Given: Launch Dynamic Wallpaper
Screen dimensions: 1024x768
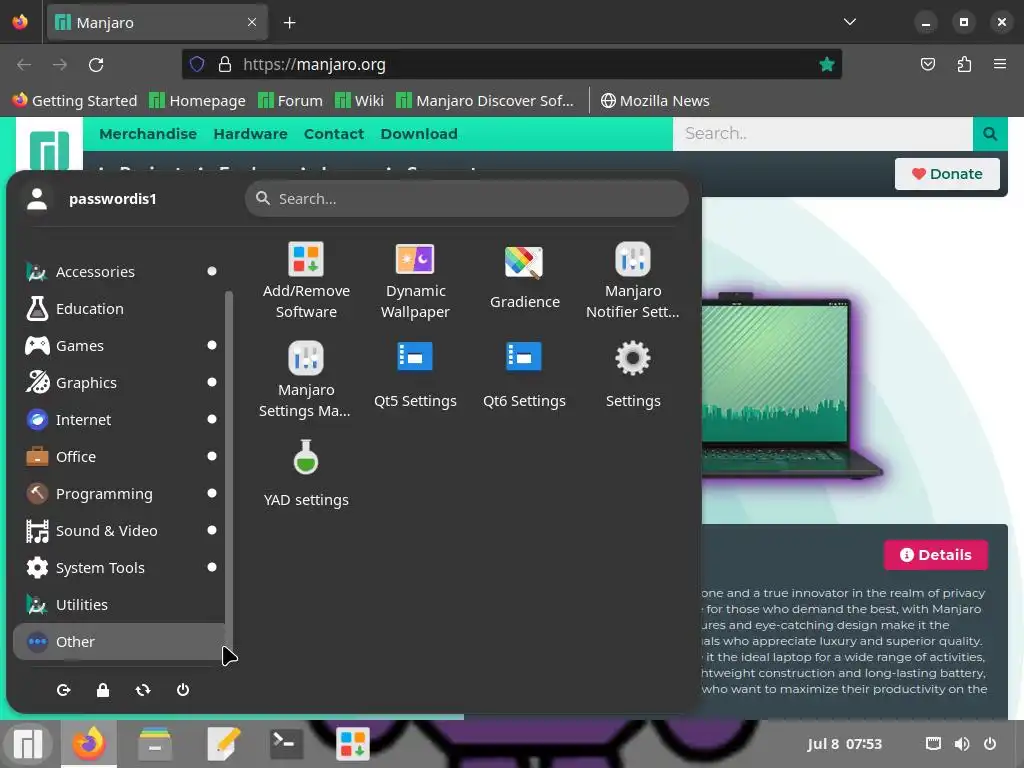Looking at the screenshot, I should point(415,280).
